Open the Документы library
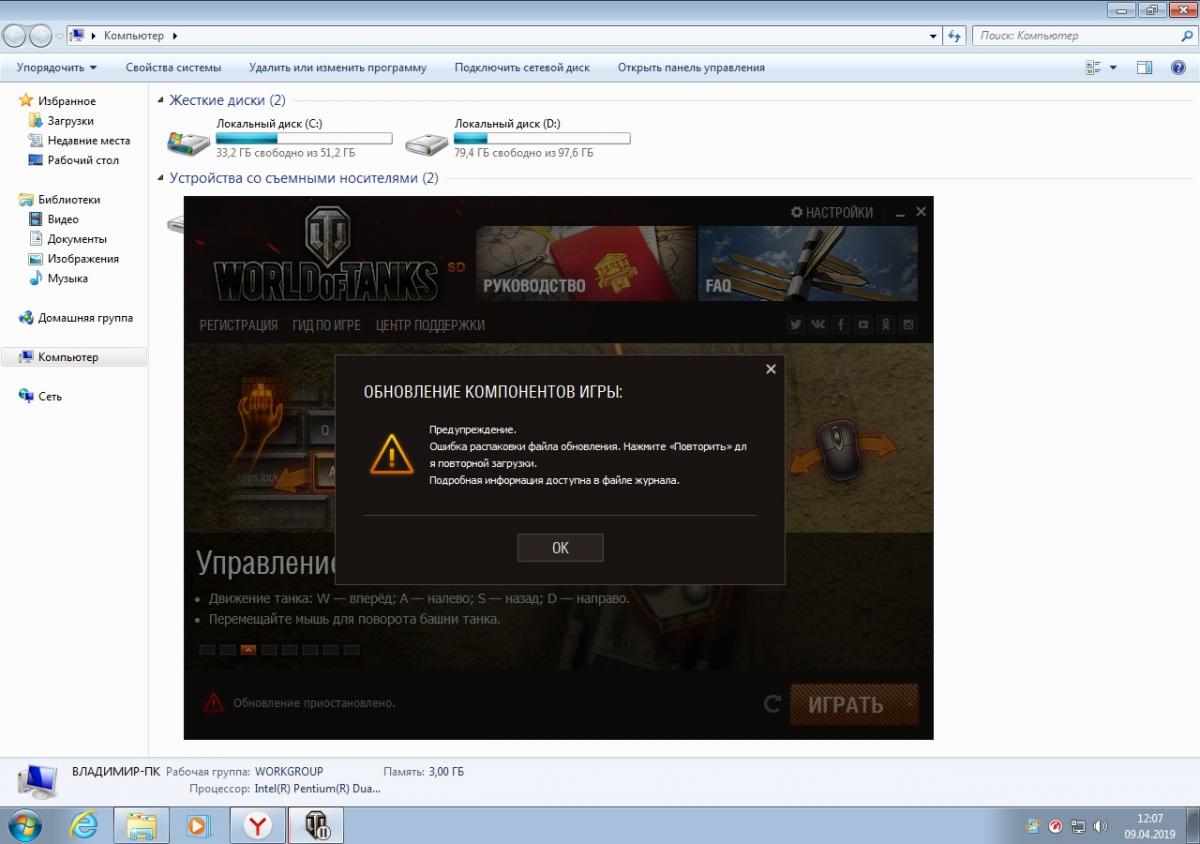1200x844 pixels. (77, 239)
